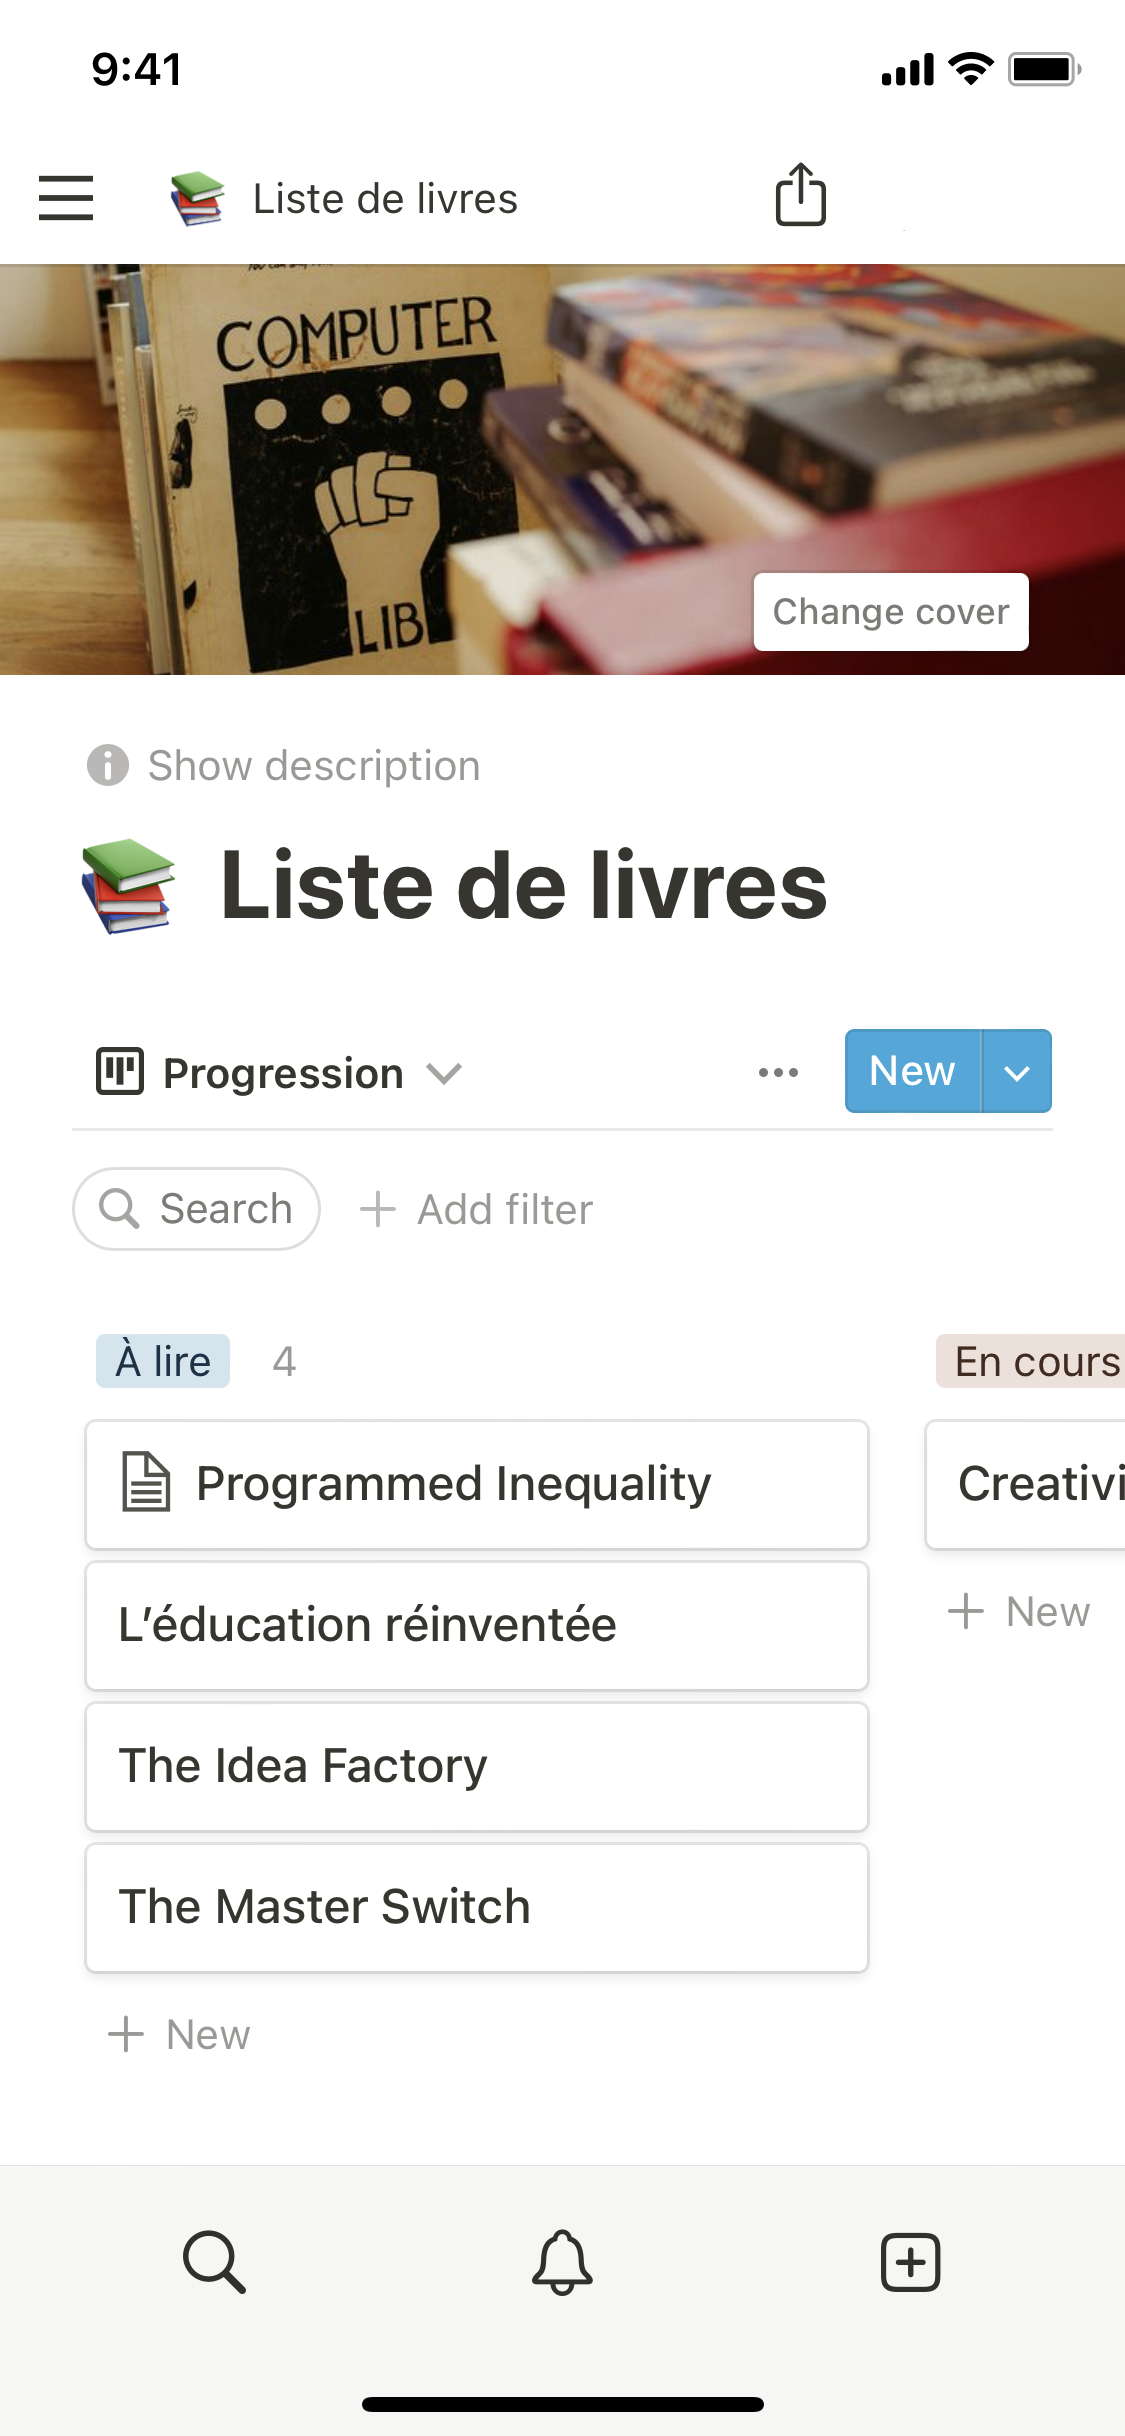Open The Master Switch card
Screen dimensions: 1125x2436
click(x=477, y=1908)
